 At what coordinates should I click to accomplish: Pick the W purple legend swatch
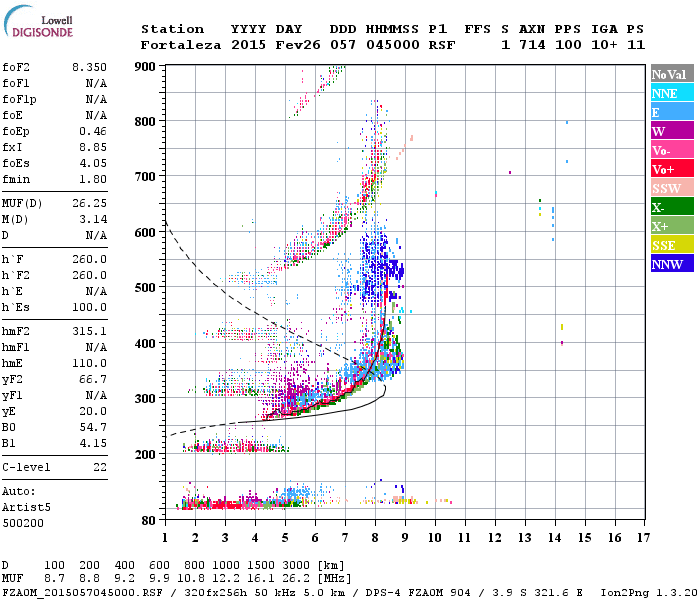point(671,131)
